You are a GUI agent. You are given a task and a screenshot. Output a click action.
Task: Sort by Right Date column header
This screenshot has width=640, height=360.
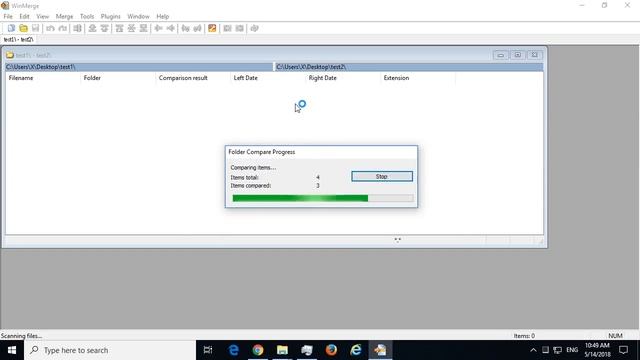pyautogui.click(x=343, y=78)
